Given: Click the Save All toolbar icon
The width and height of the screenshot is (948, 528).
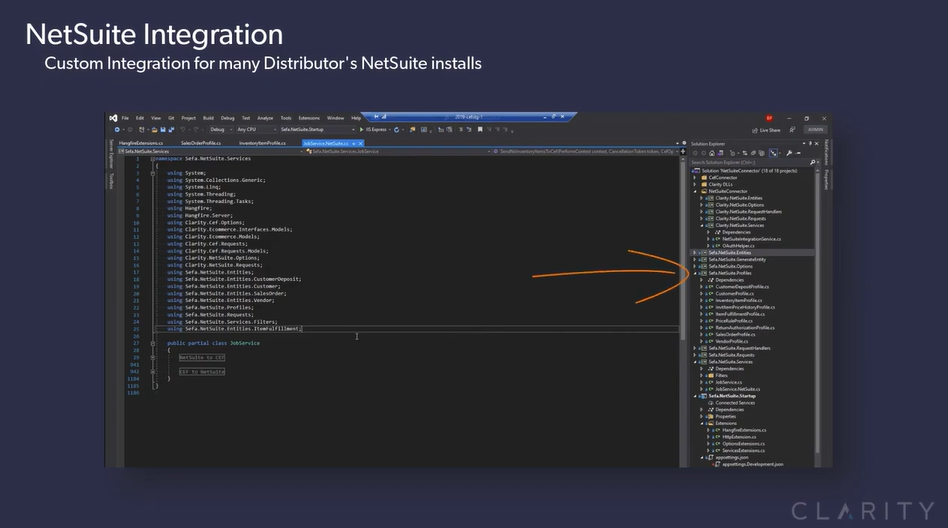Looking at the screenshot, I should [171, 129].
